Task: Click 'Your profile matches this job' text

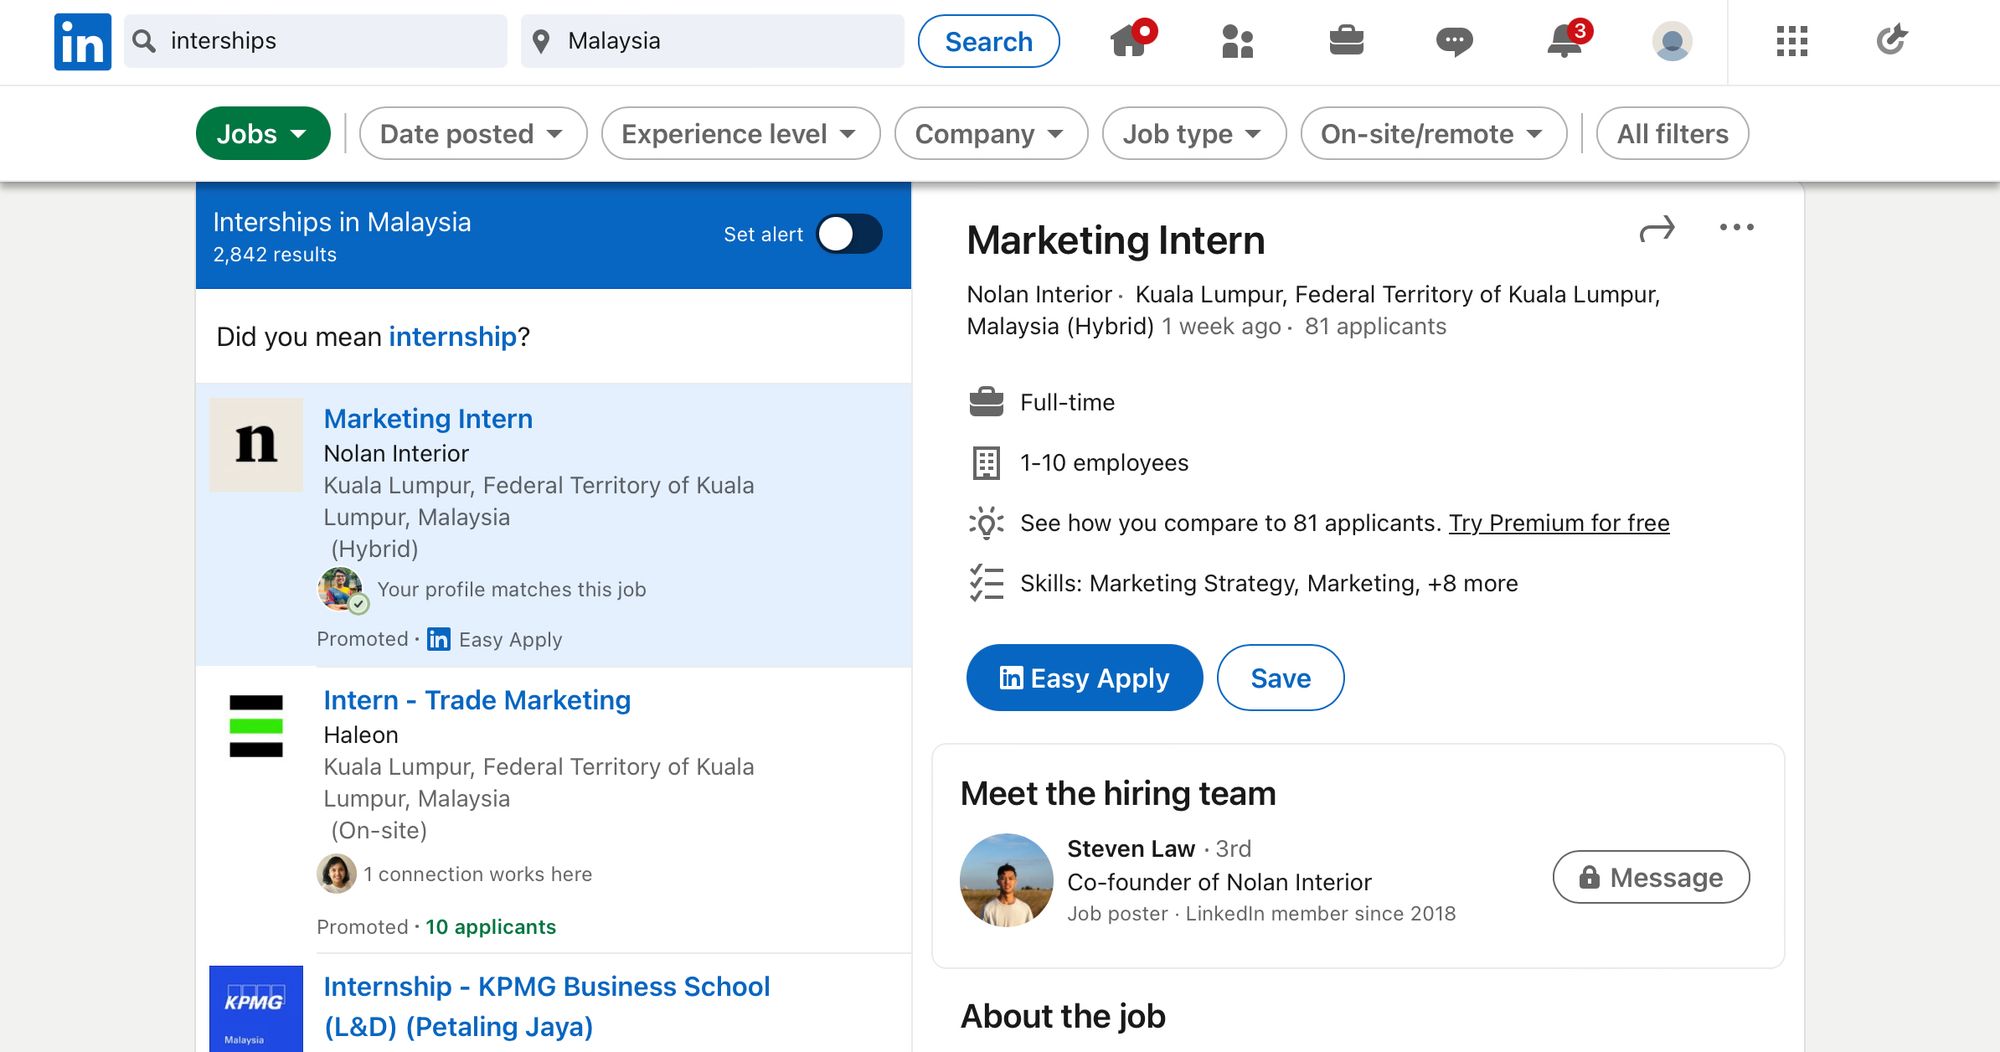Action: click(x=512, y=589)
